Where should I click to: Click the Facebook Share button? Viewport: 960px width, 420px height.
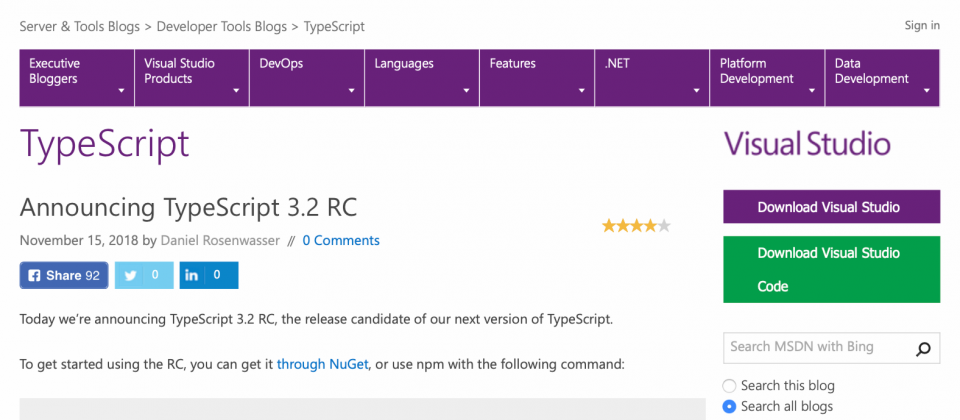[64, 276]
